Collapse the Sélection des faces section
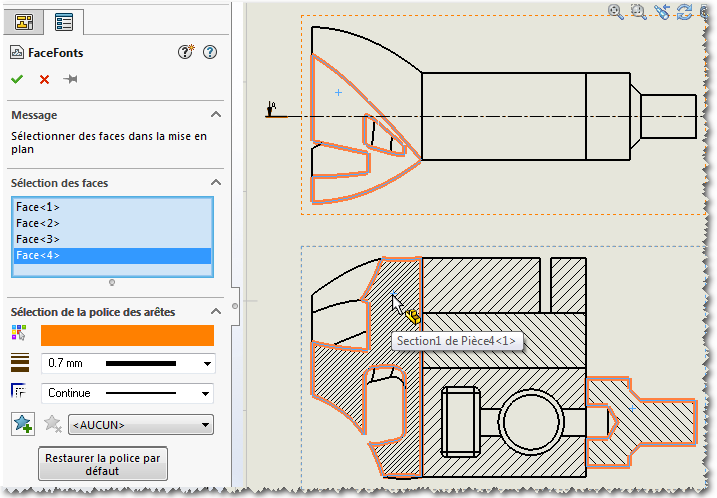 point(215,183)
